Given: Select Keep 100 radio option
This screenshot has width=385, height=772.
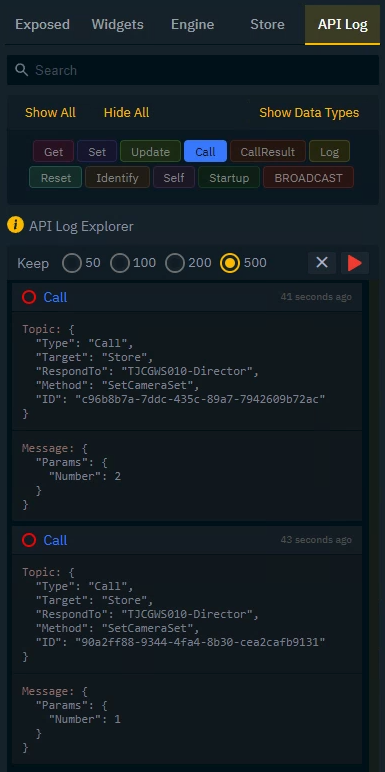Looking at the screenshot, I should [x=120, y=263].
